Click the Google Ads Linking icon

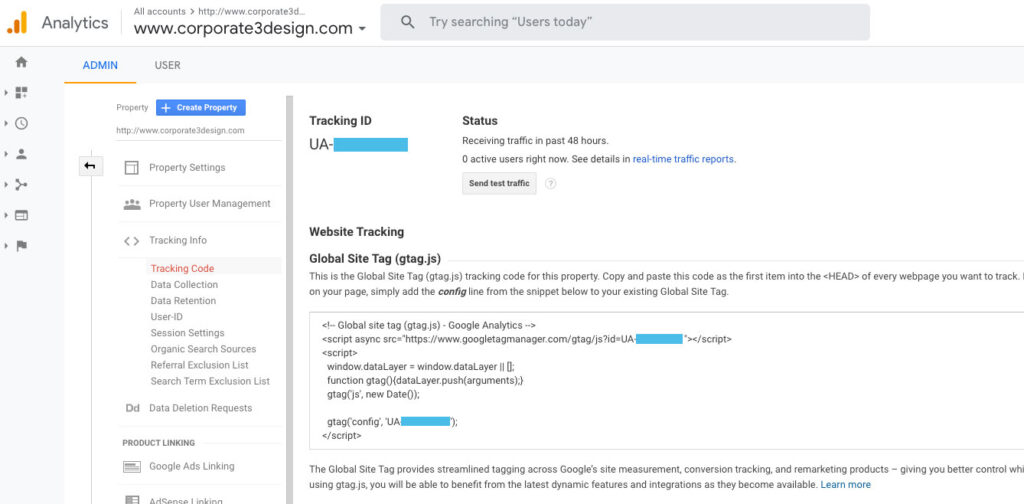tap(132, 467)
